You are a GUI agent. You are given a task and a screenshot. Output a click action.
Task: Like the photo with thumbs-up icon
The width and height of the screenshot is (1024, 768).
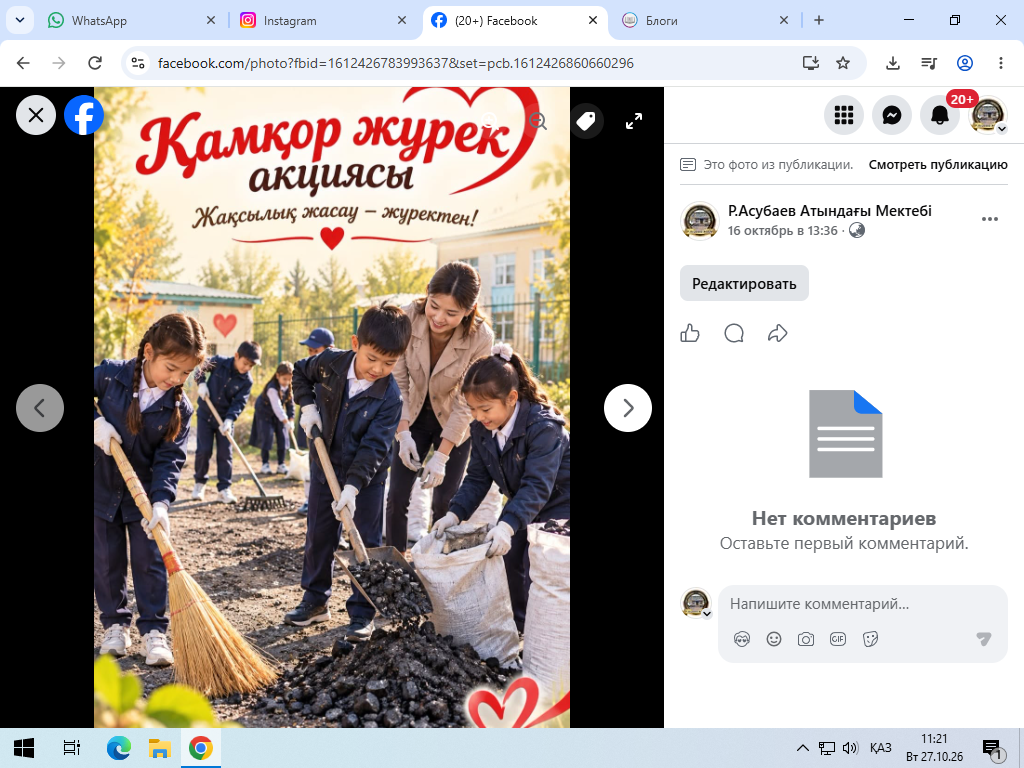tap(690, 333)
